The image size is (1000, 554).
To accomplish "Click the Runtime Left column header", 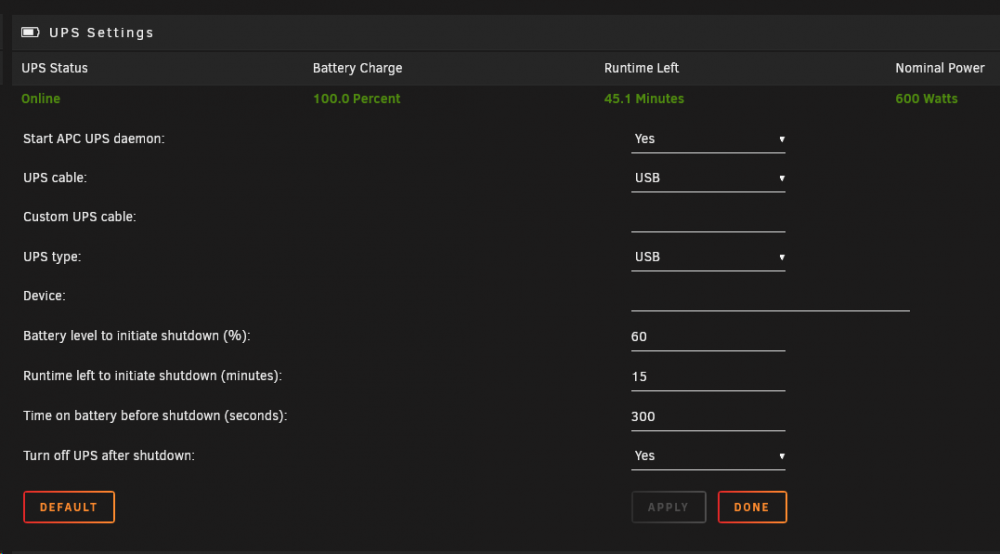I will (x=641, y=68).
